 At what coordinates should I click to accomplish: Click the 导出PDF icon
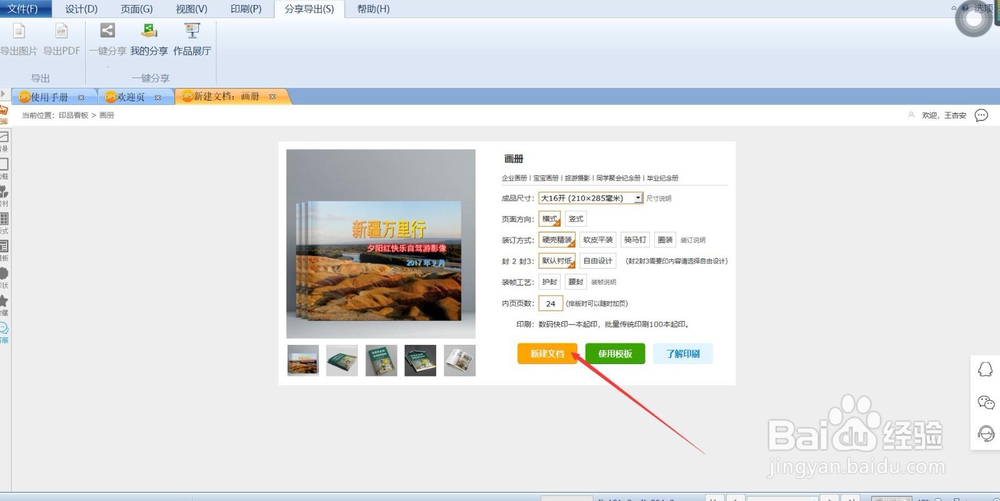coord(61,31)
